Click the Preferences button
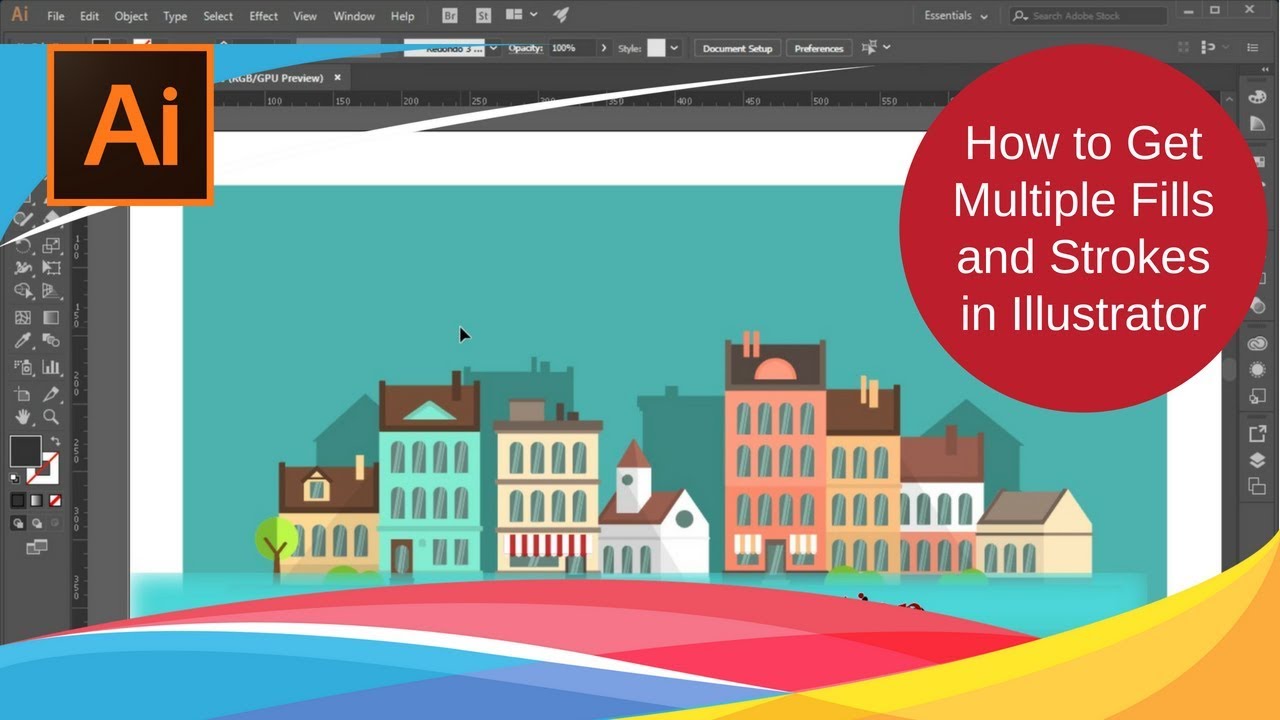The width and height of the screenshot is (1280, 720). 819,48
